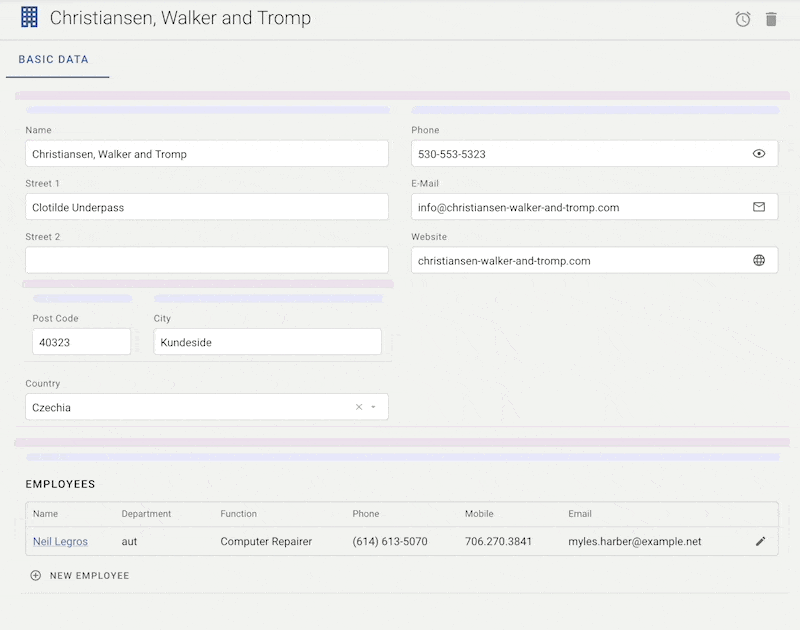Click the pencil edit icon for Neil Legros

[x=760, y=542]
